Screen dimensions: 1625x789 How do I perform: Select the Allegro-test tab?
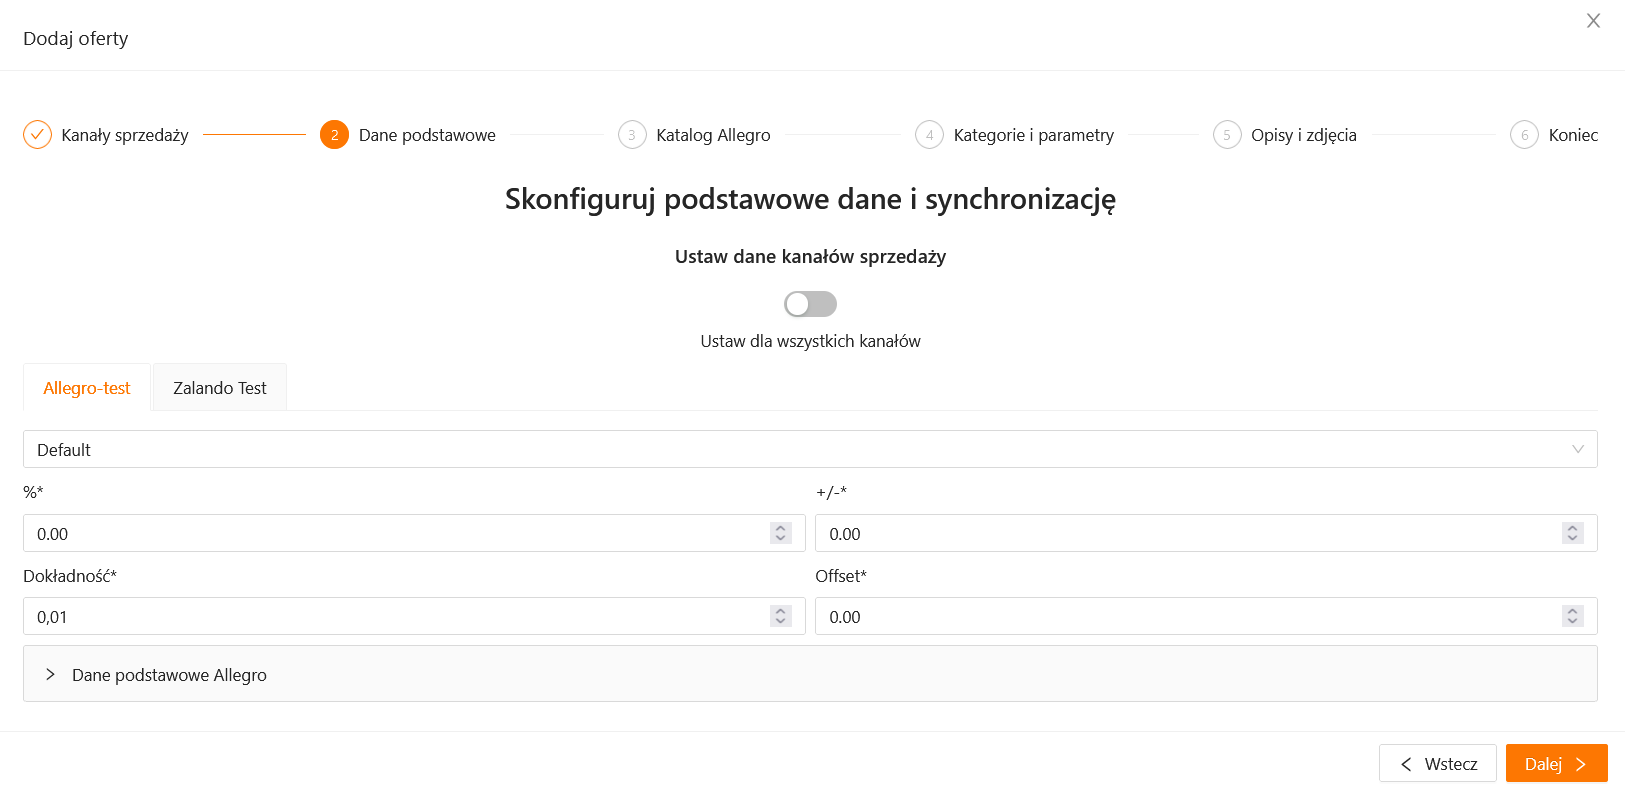[87, 388]
